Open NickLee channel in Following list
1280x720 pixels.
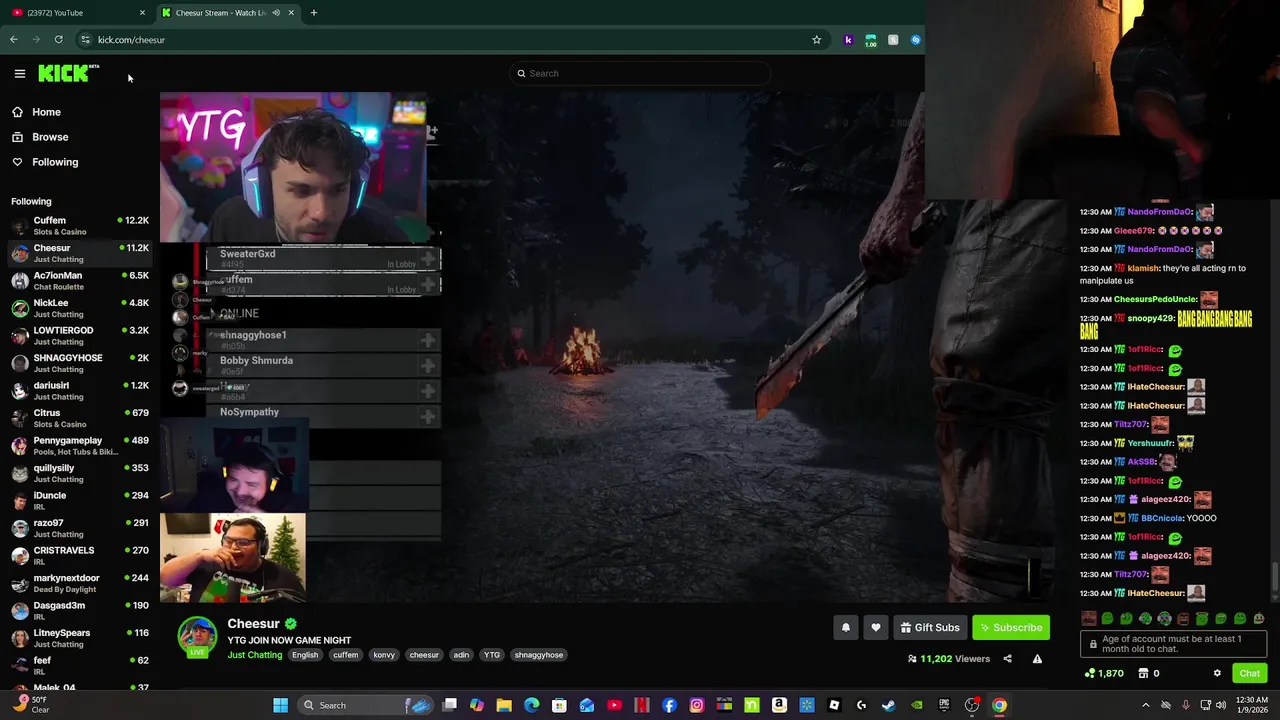click(x=80, y=308)
